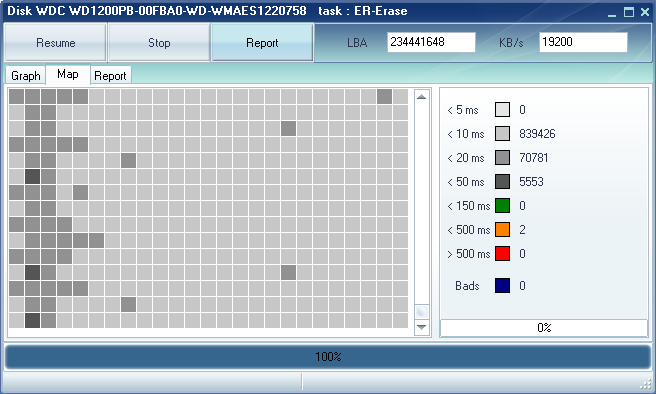656x394 pixels.
Task: Select the orange swatch beside < 500 ms
Action: tap(502, 230)
